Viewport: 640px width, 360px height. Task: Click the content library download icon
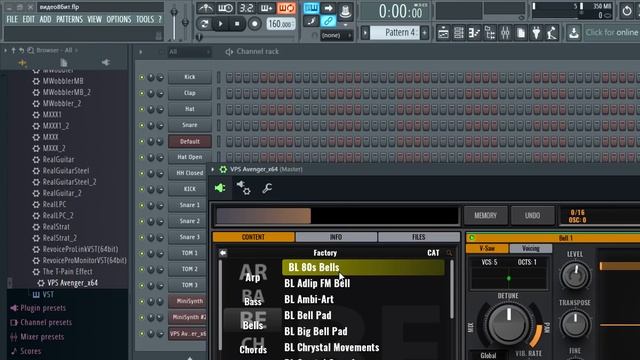(x=574, y=33)
